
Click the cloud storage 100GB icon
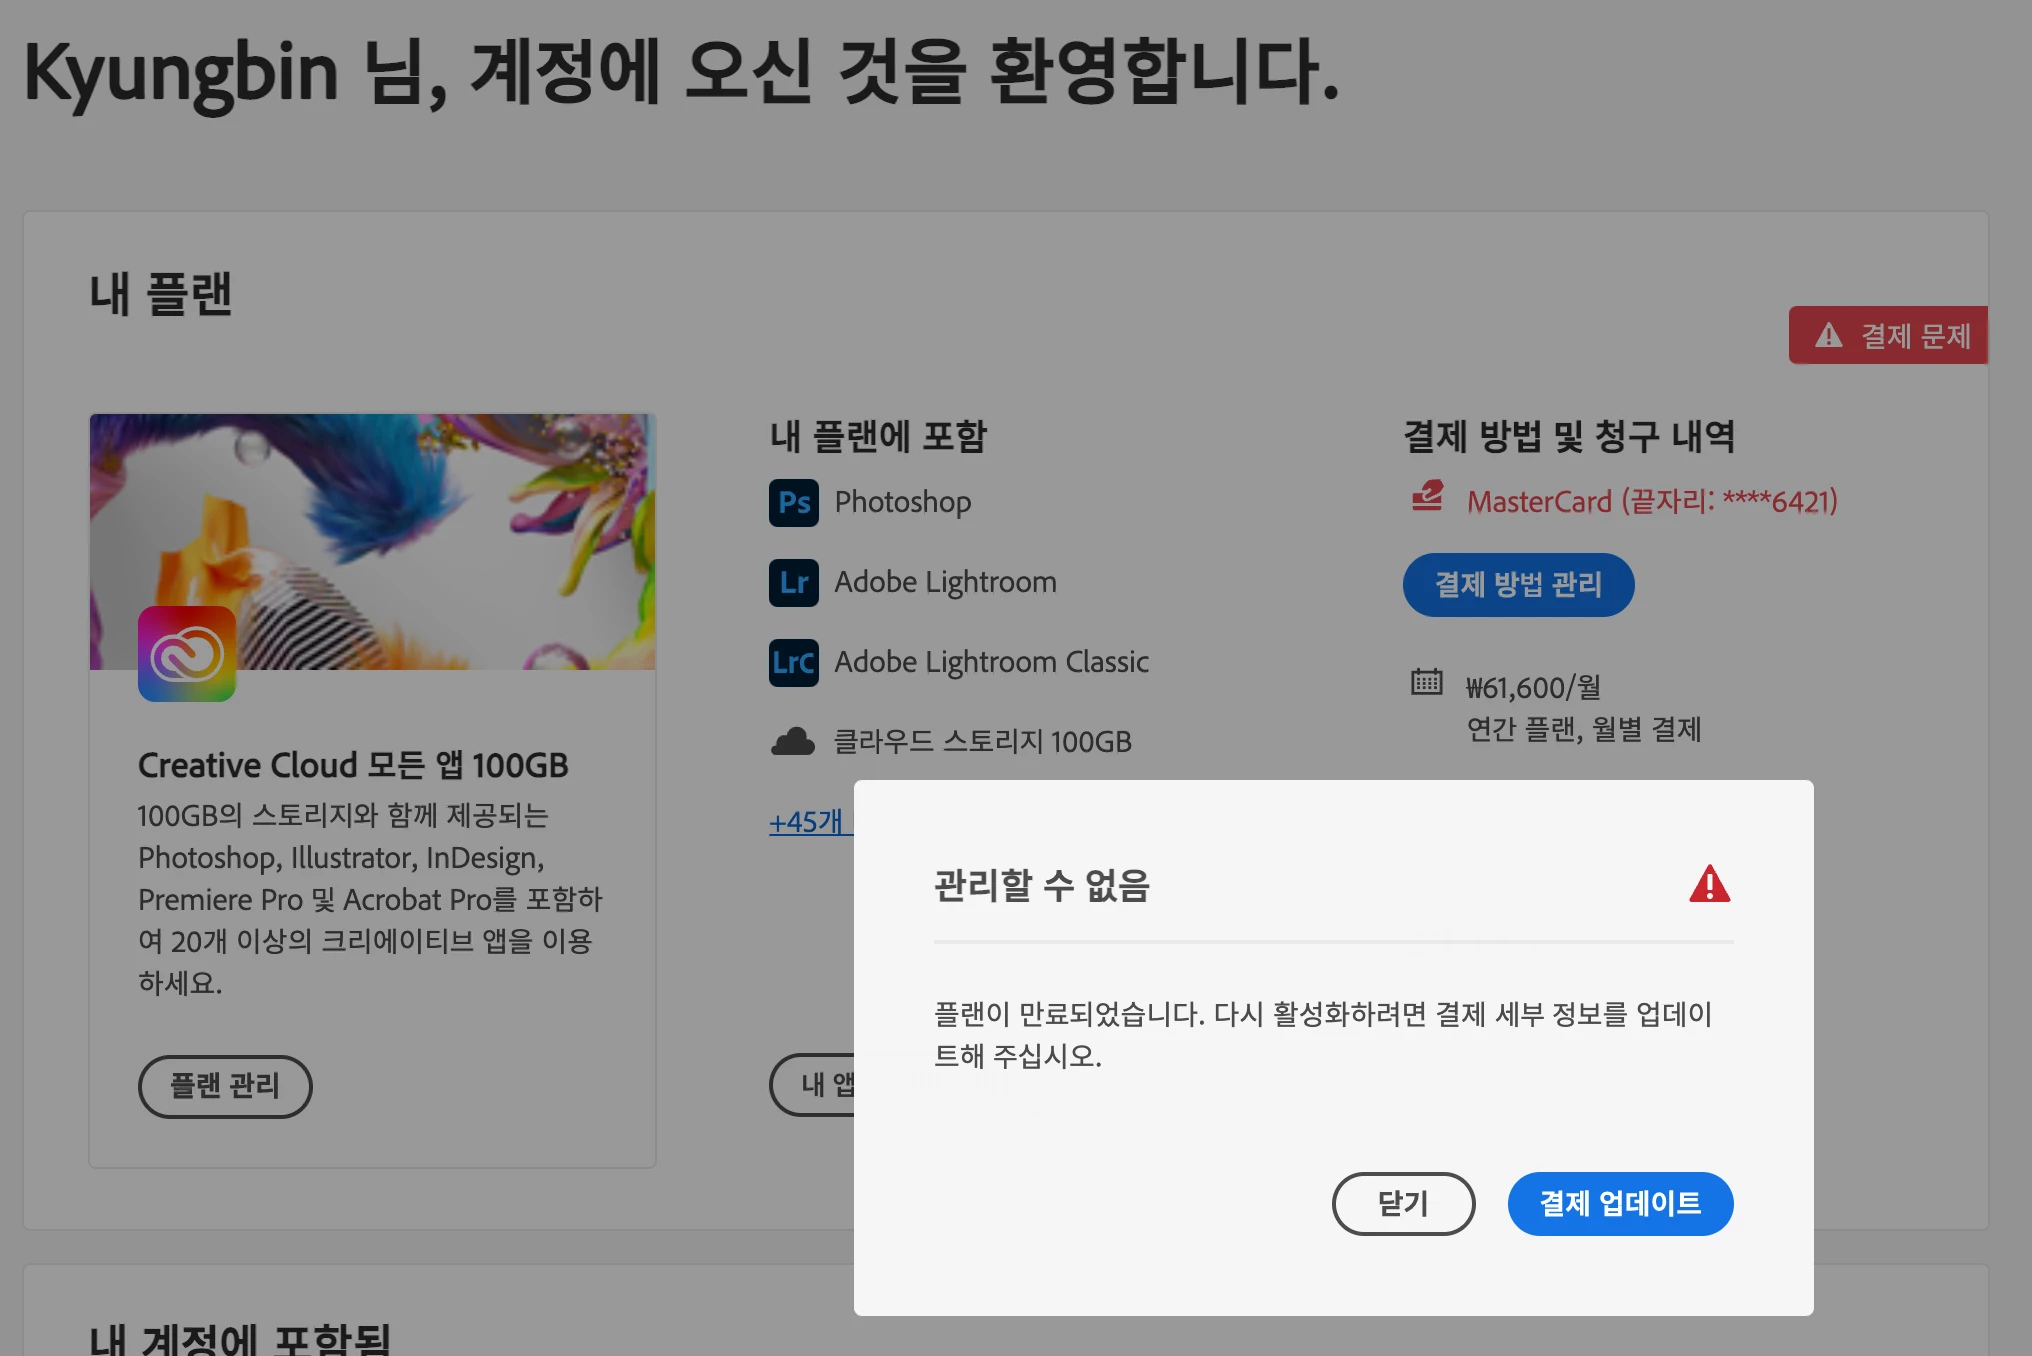point(793,742)
